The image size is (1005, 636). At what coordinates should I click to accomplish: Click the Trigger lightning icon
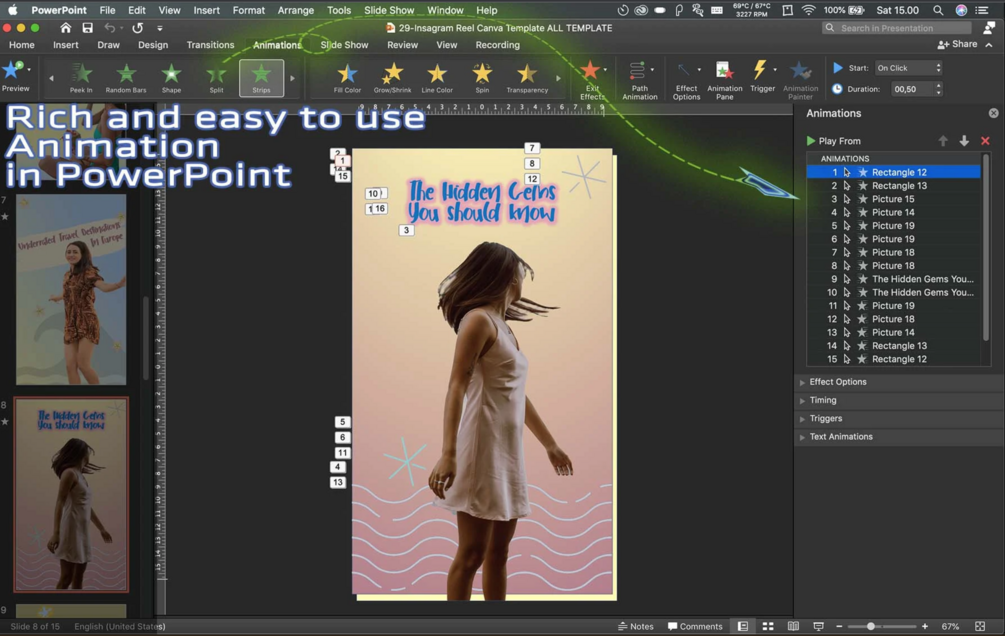point(760,72)
